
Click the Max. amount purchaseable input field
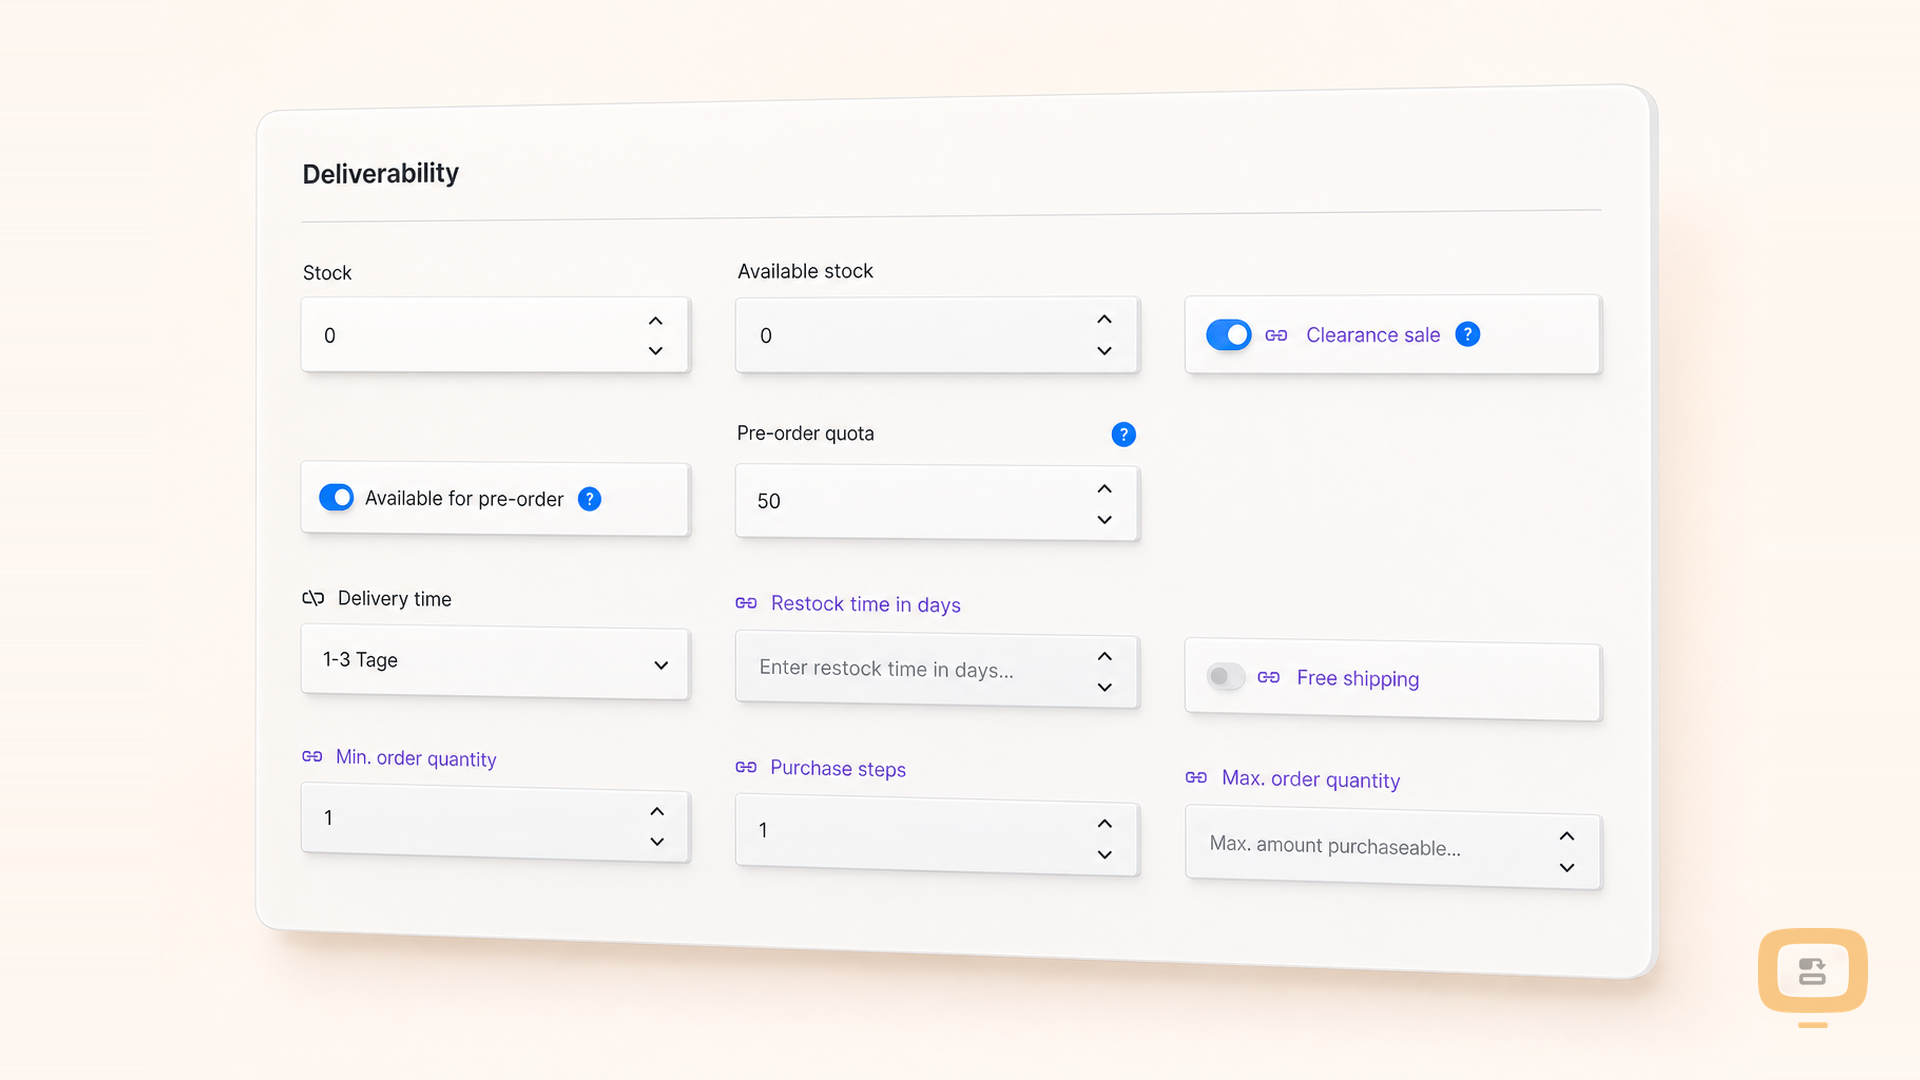click(1393, 849)
